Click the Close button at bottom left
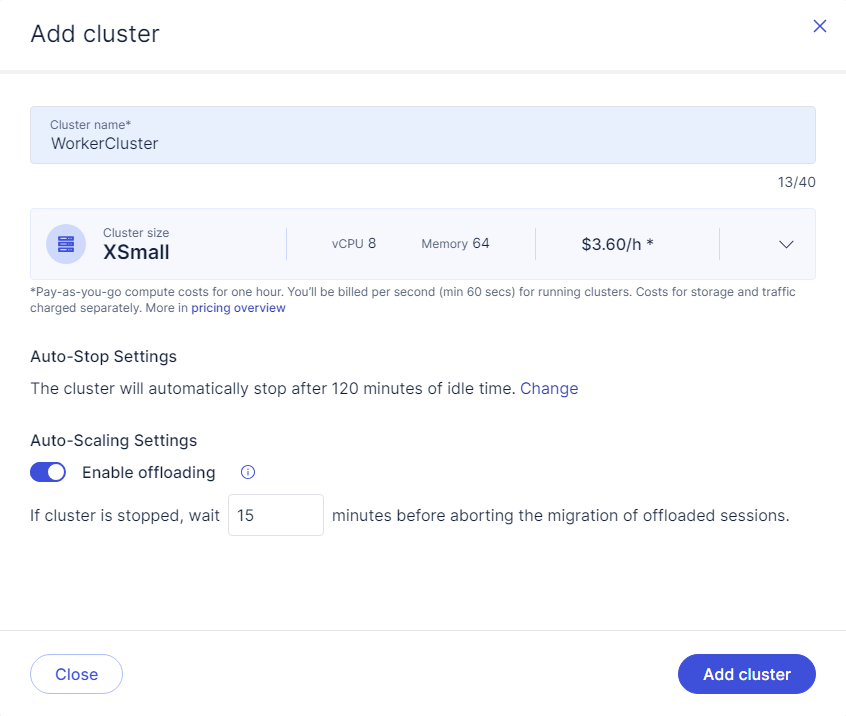This screenshot has height=716, width=846. coord(76,674)
